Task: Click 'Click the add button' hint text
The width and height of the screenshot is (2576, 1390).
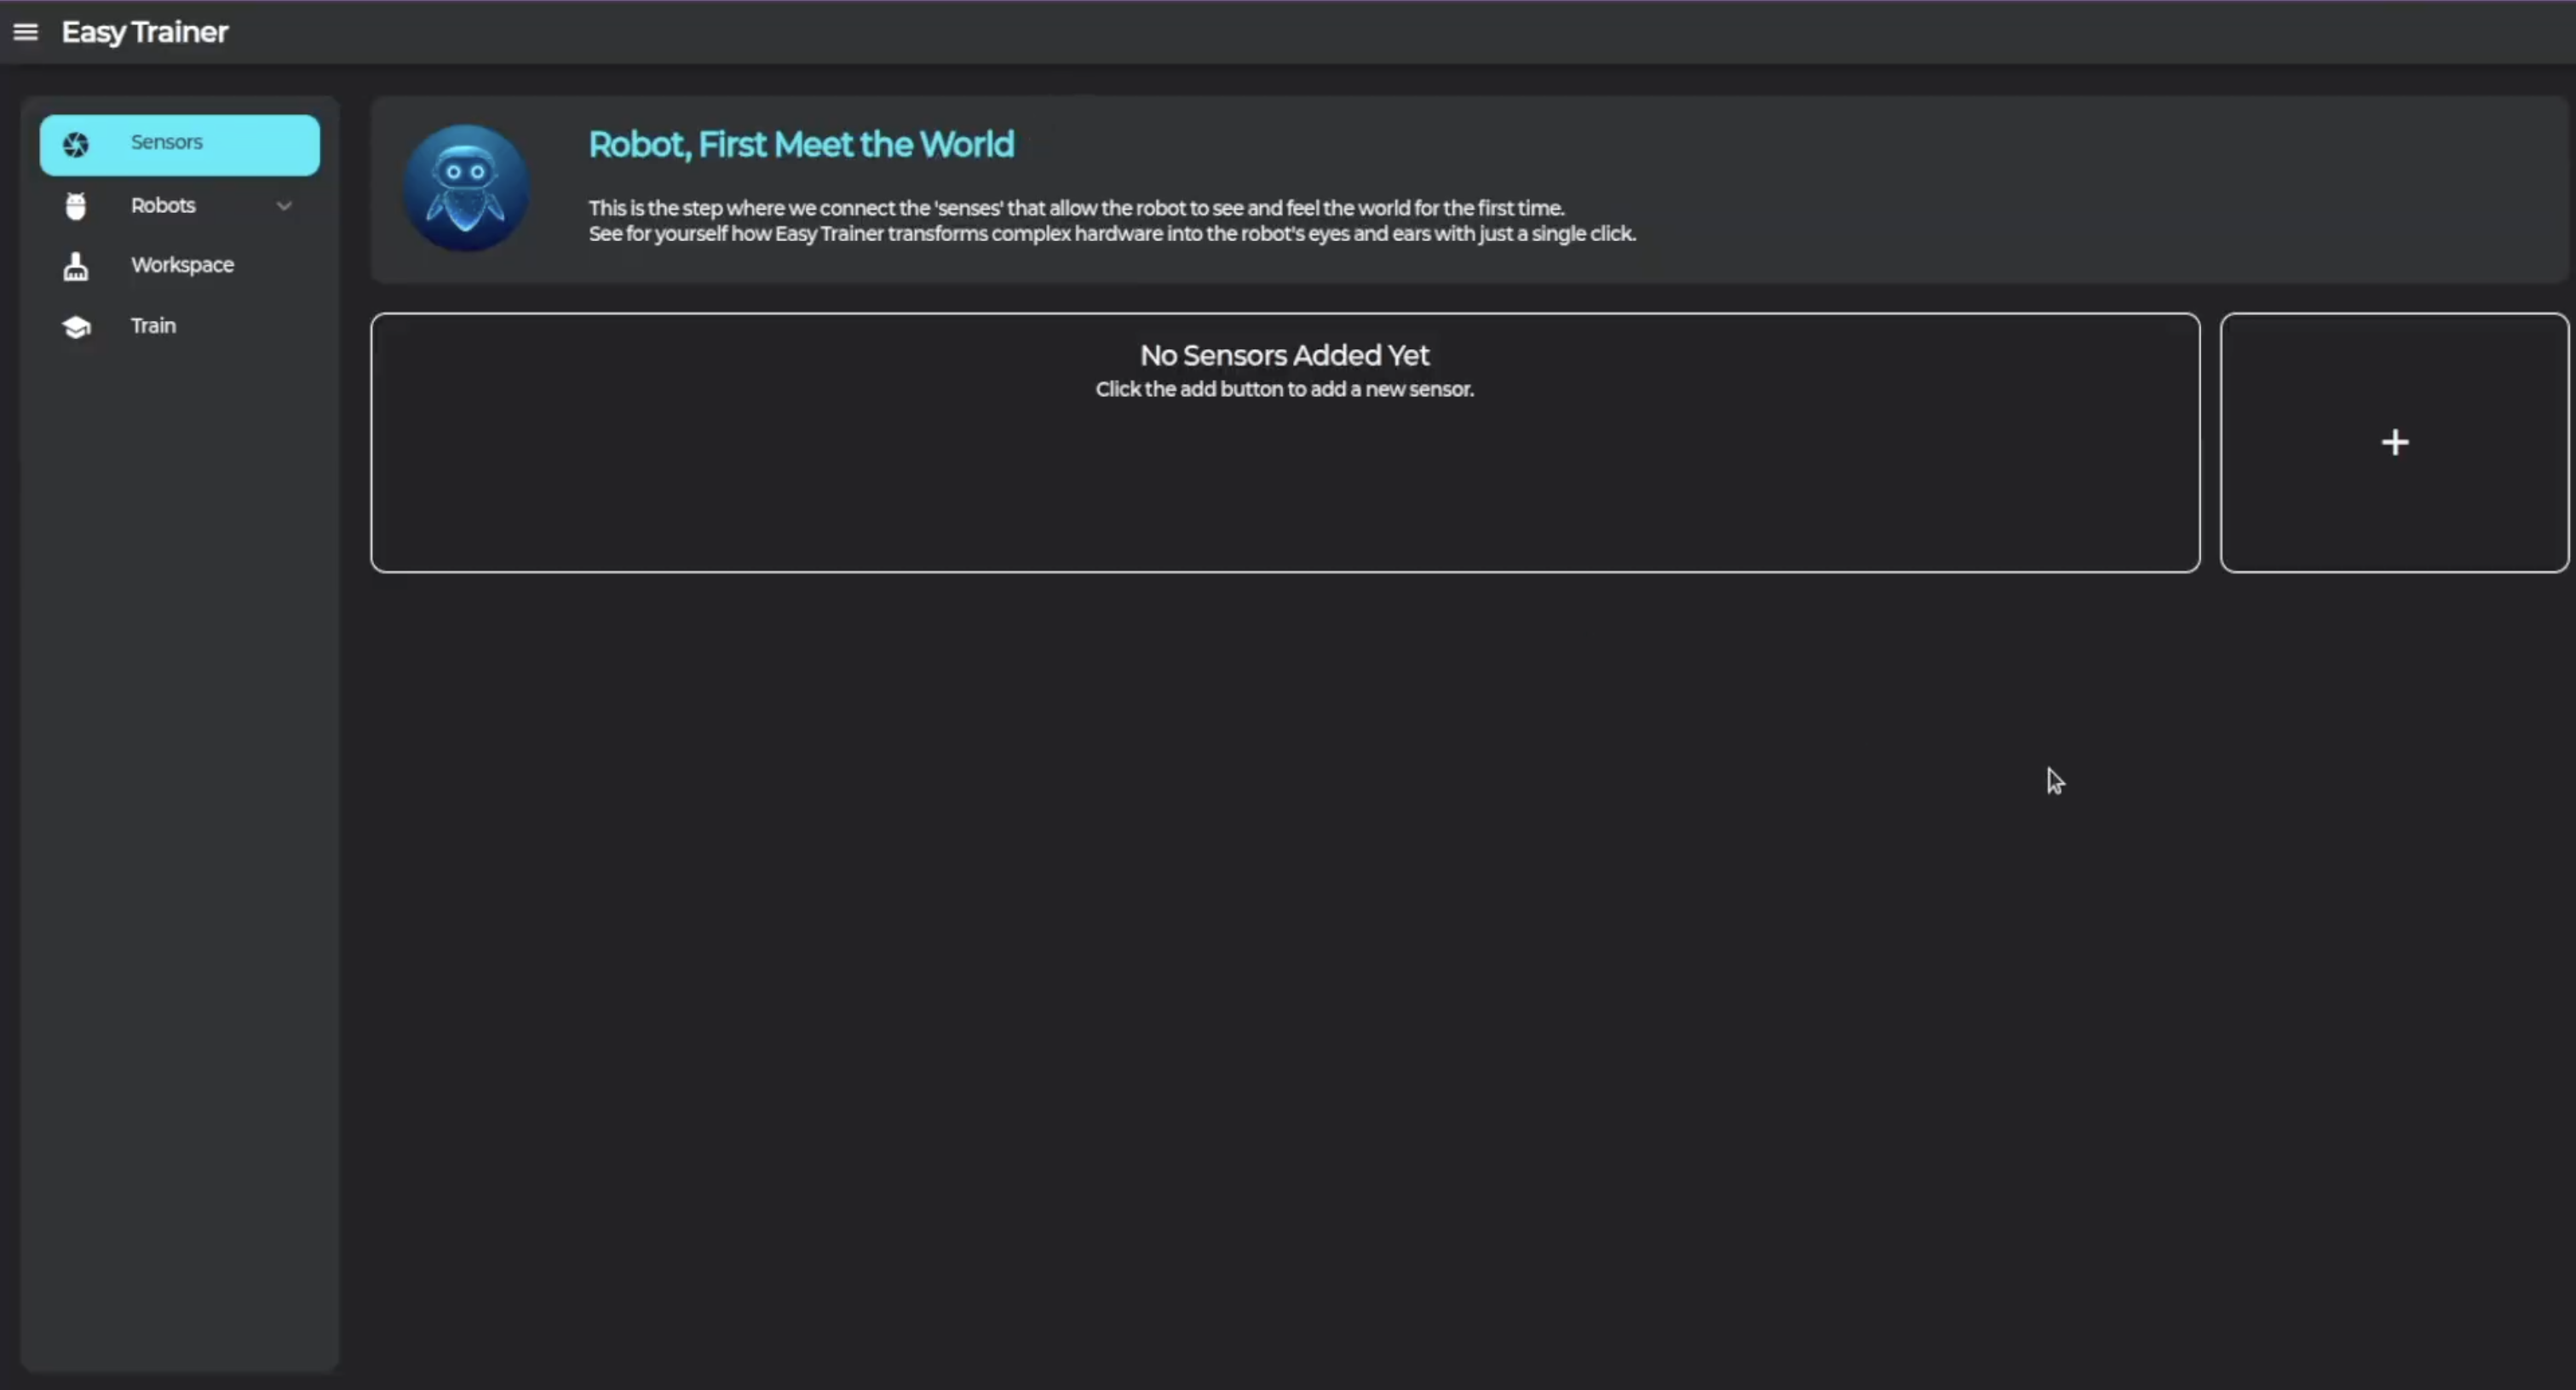Action: pyautogui.click(x=1284, y=389)
